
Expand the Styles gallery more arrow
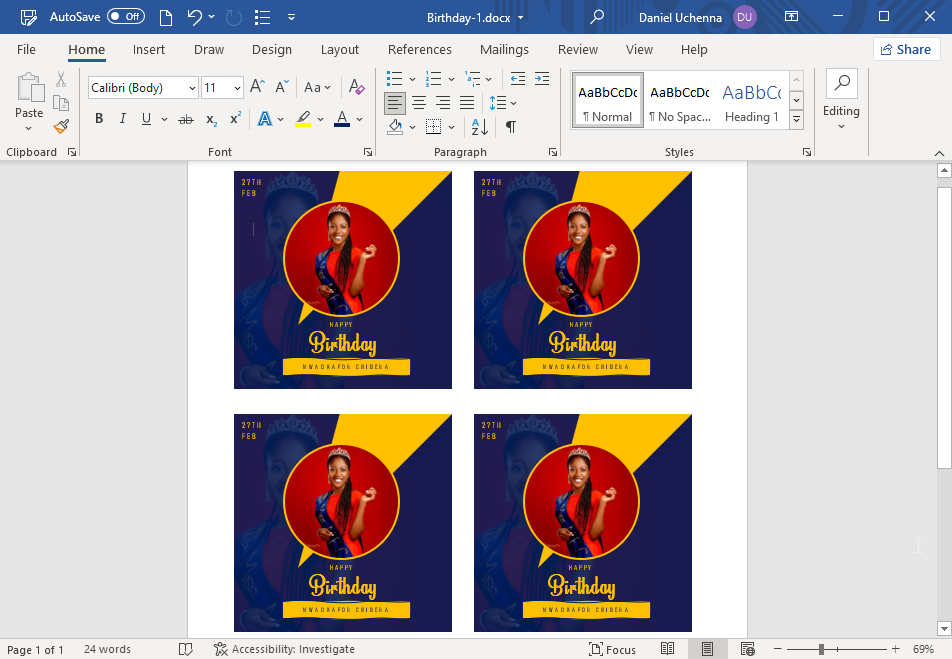(x=797, y=120)
